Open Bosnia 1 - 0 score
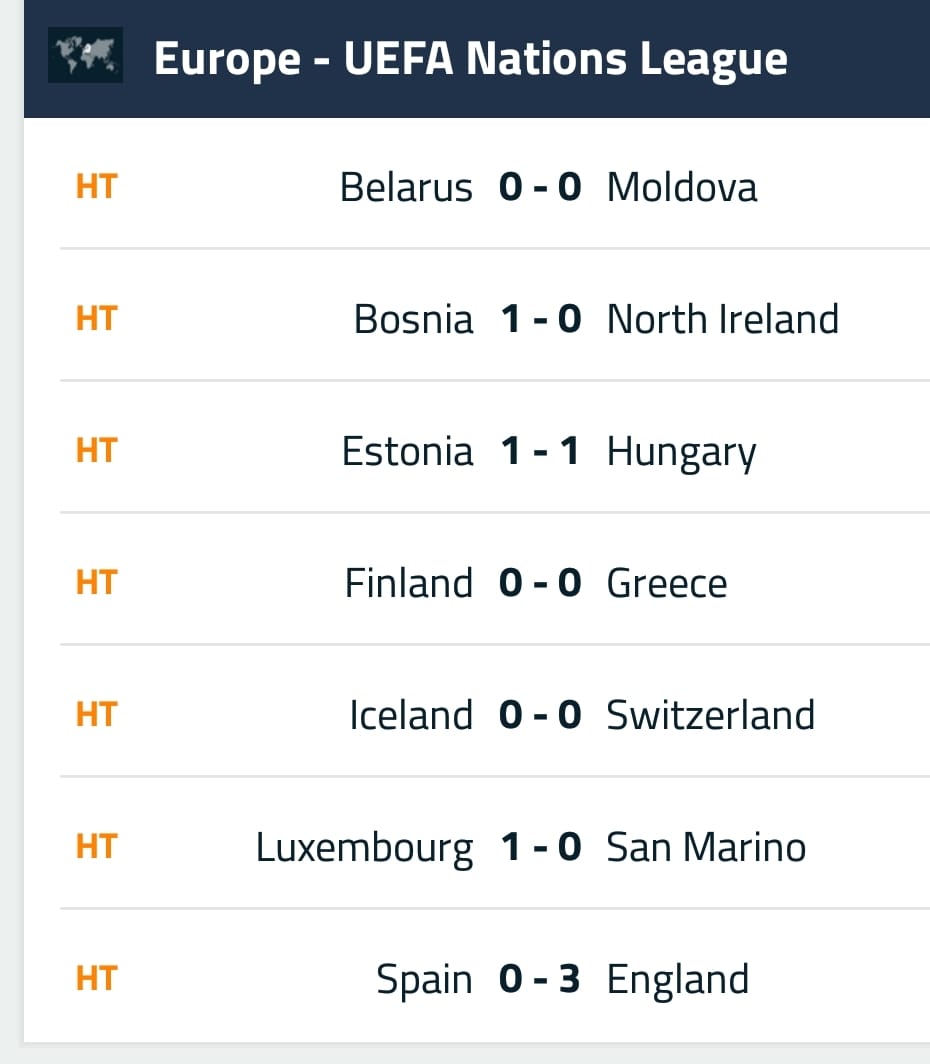930x1064 pixels. point(540,319)
